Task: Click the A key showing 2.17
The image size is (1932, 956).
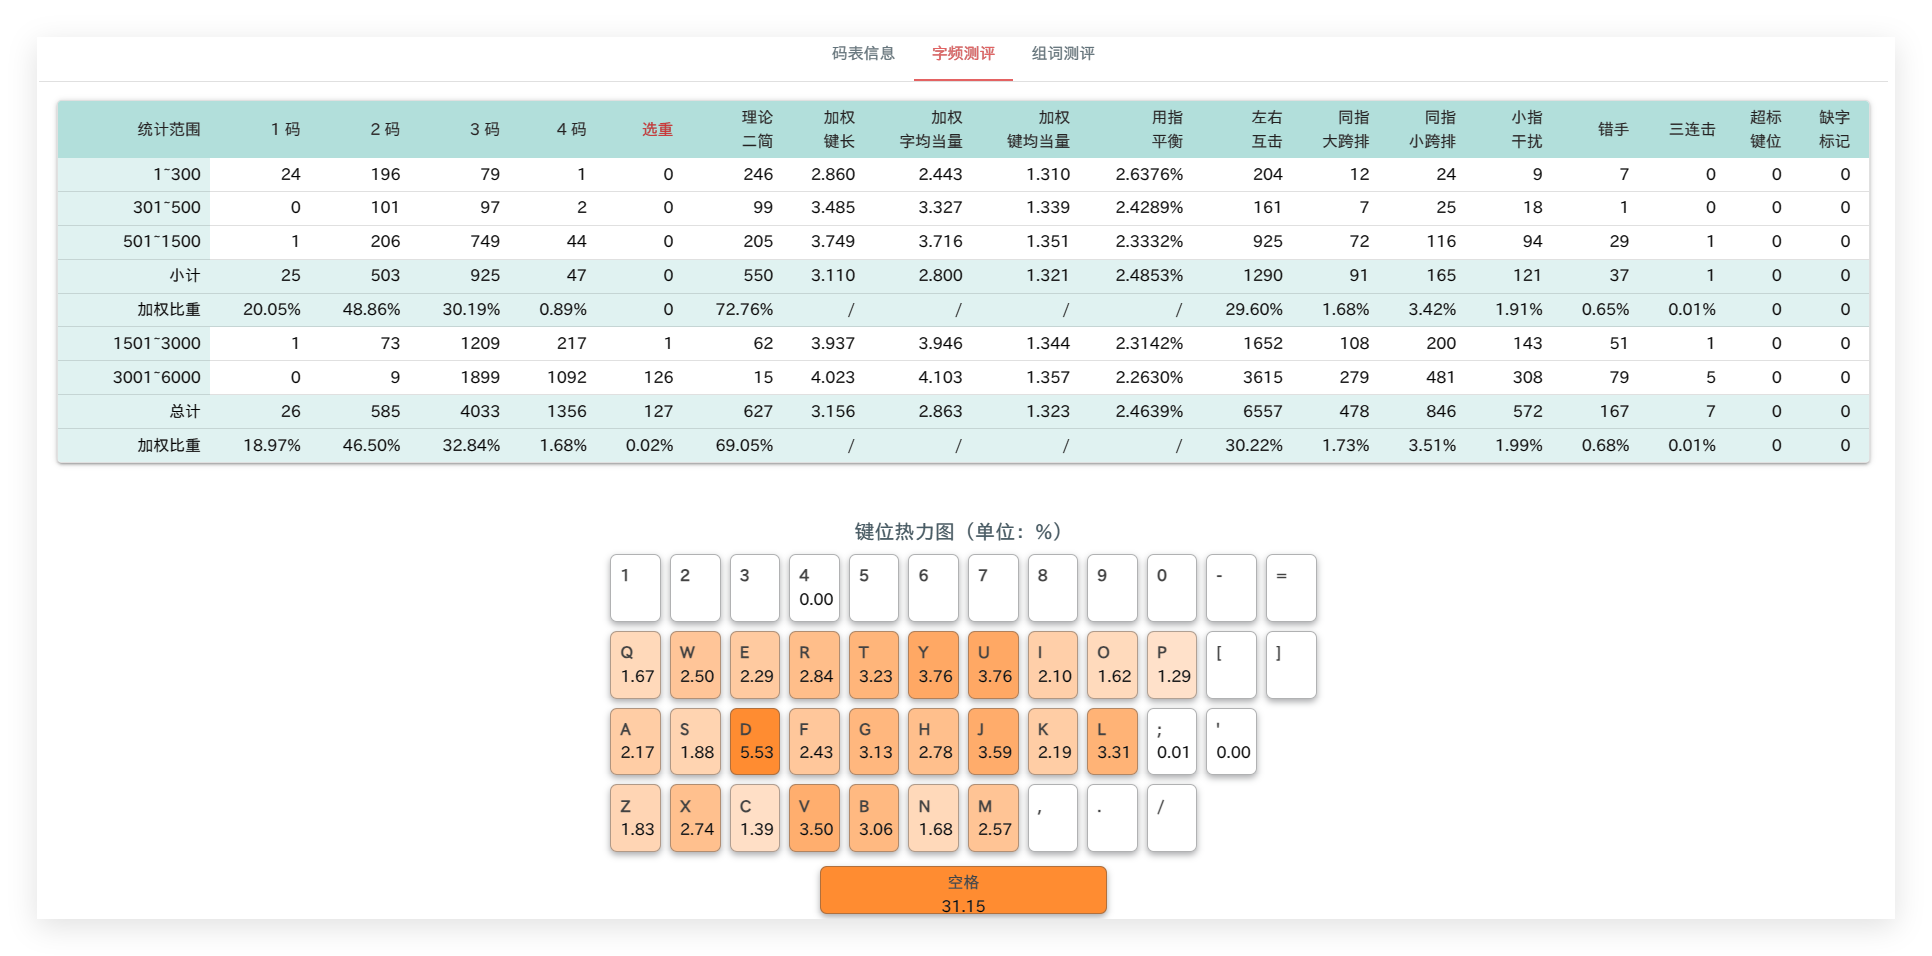Action: 636,742
